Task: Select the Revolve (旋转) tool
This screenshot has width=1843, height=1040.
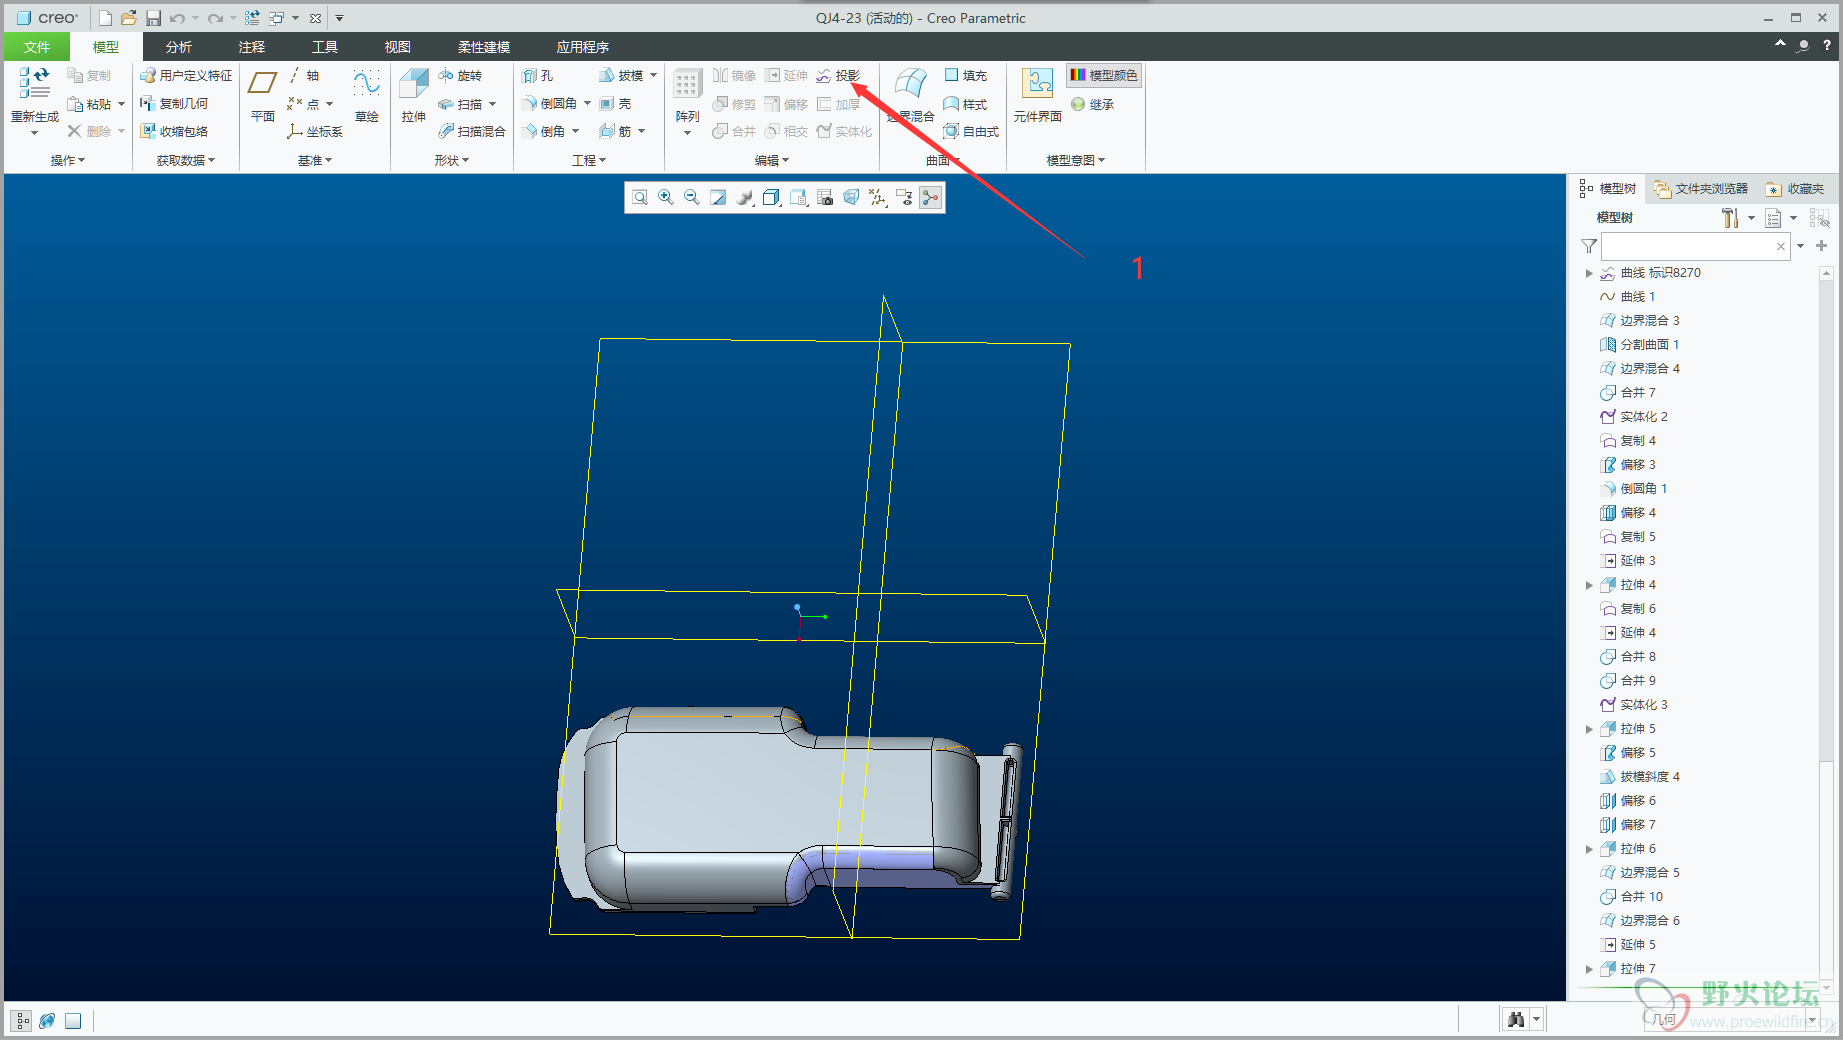Action: pos(460,76)
